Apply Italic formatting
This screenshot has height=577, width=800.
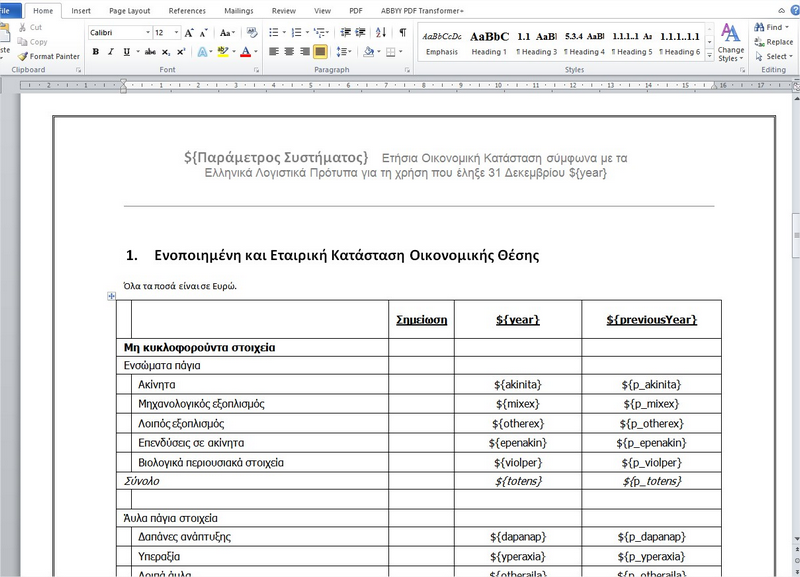(x=110, y=52)
